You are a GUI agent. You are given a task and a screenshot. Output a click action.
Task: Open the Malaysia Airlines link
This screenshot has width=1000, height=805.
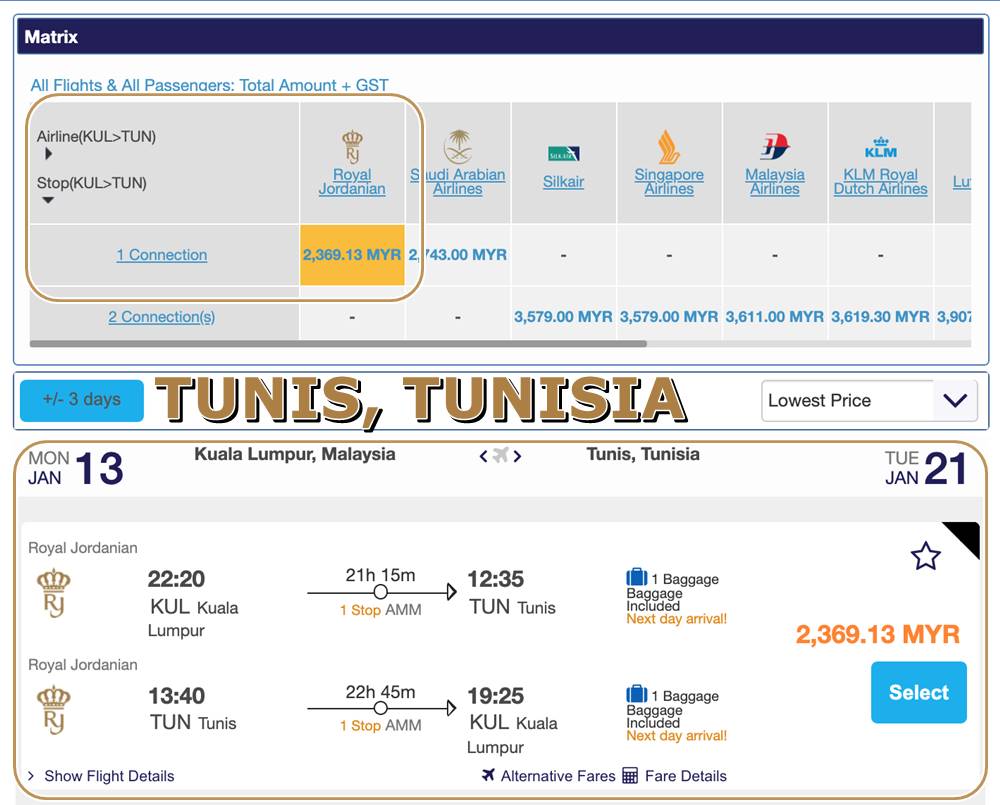click(775, 181)
